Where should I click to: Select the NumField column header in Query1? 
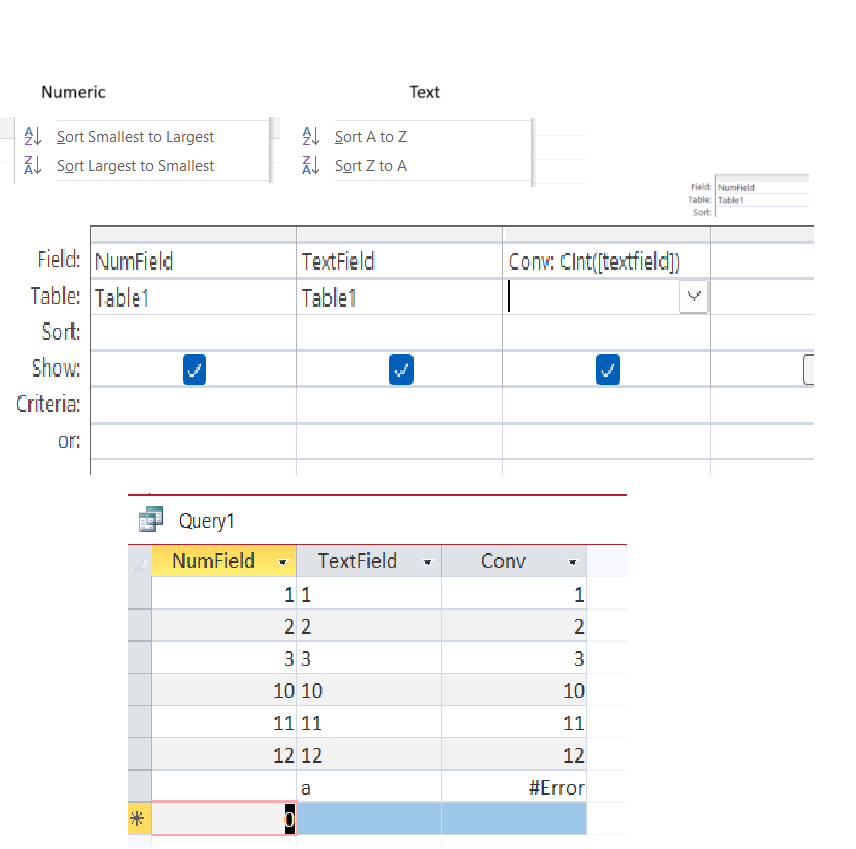[x=210, y=561]
